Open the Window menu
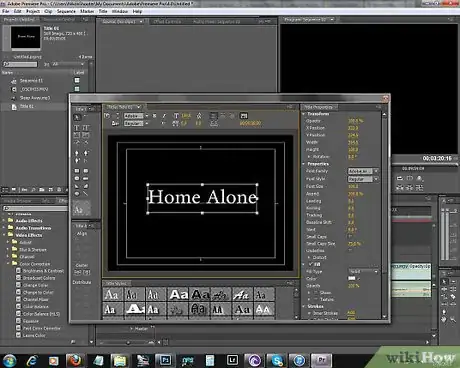Viewport: 460px width, 368px height. tap(120, 11)
